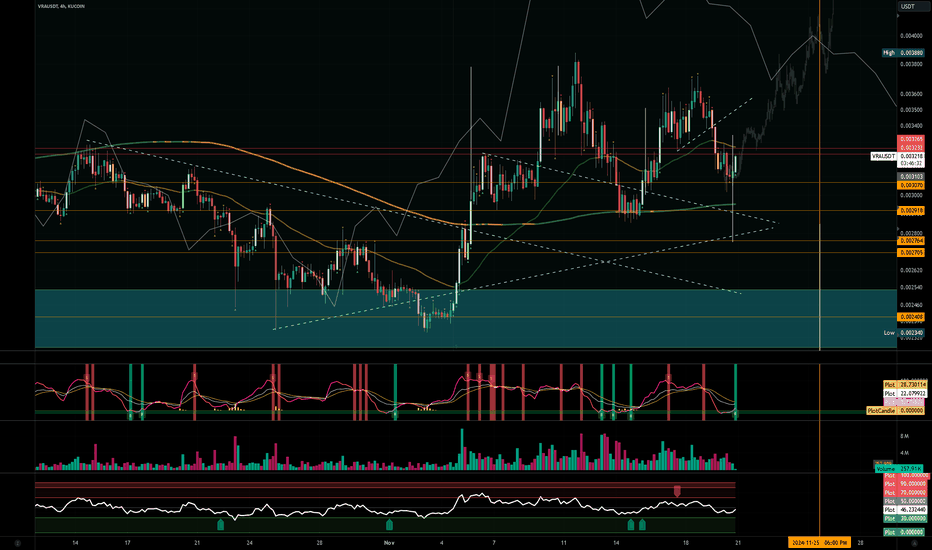Click the orange 0.002408 price label
Image resolution: width=932 pixels, height=550 pixels.
click(911, 317)
